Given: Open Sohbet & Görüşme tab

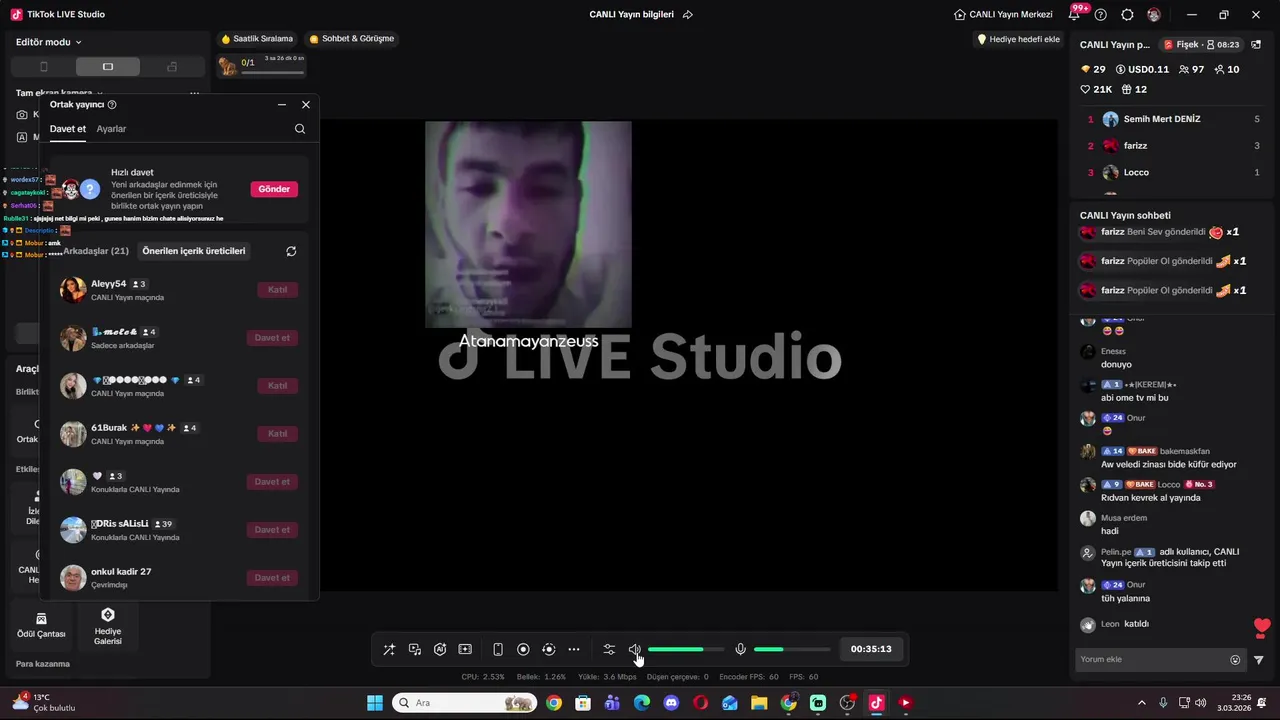Looking at the screenshot, I should (x=352, y=39).
